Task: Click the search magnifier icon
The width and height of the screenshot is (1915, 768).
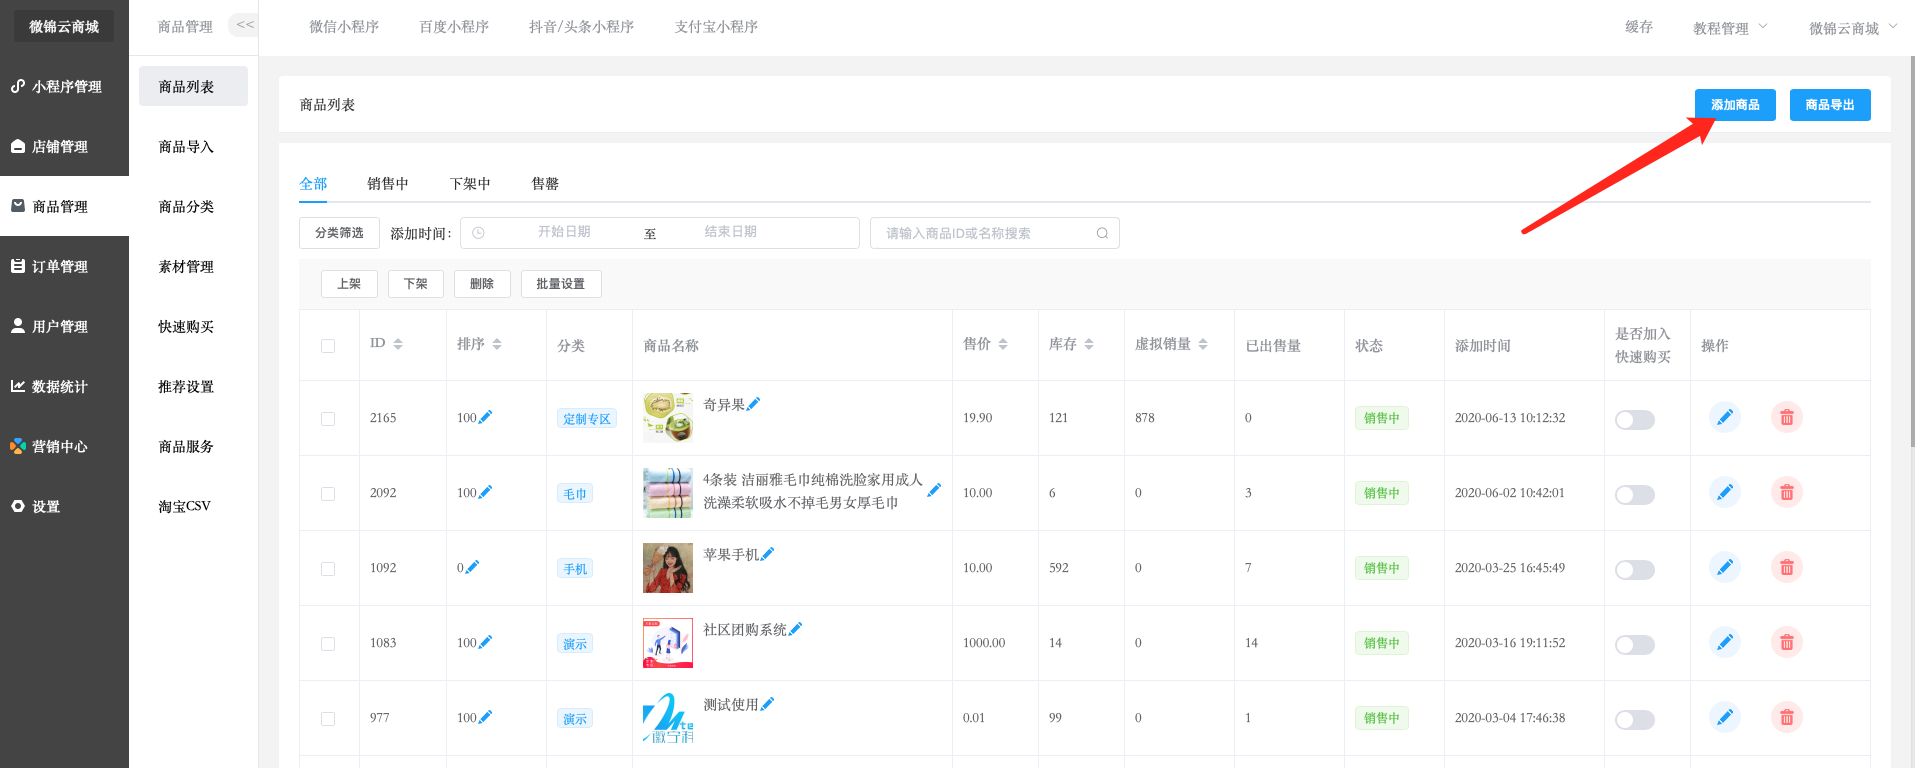Action: pyautogui.click(x=1102, y=233)
